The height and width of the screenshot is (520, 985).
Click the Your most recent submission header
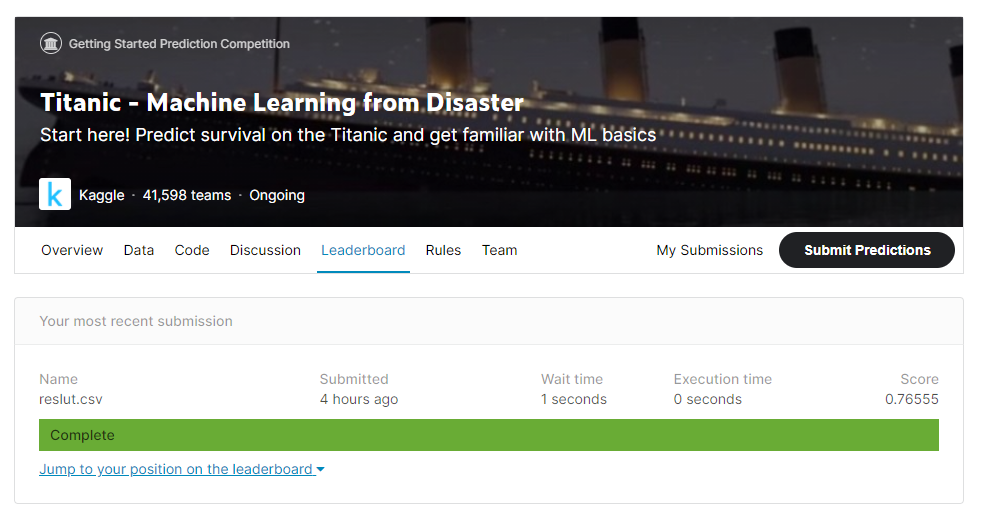(136, 321)
